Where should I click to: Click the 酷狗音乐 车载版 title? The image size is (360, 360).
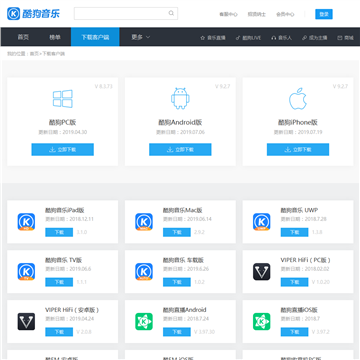coord(183,260)
